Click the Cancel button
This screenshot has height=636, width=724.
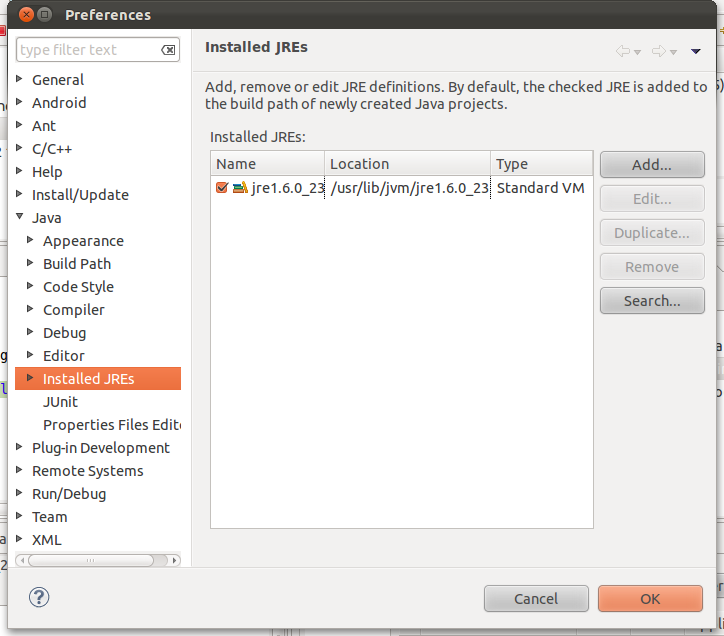(536, 598)
